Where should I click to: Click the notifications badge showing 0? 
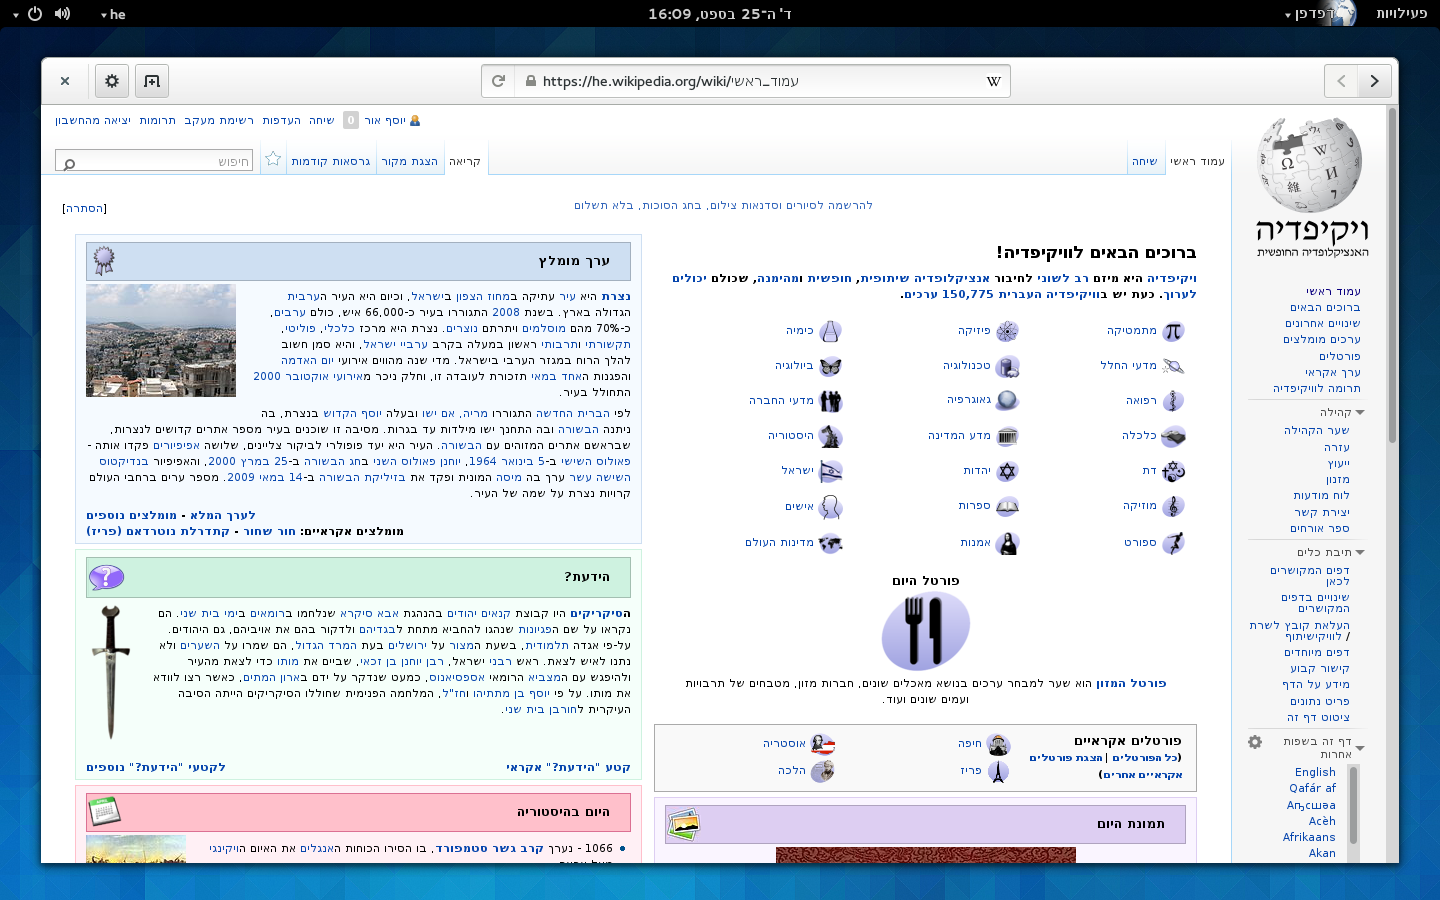(x=351, y=120)
